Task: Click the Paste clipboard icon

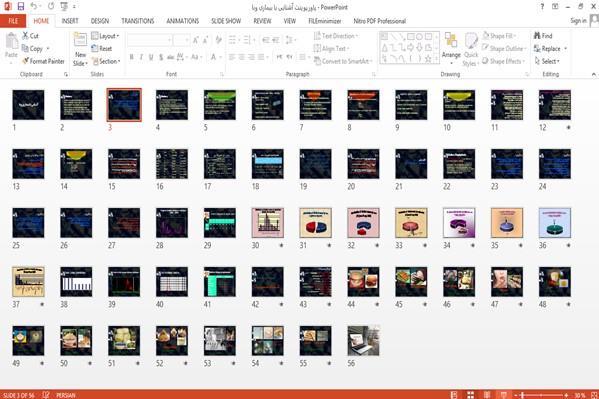Action: coord(11,41)
